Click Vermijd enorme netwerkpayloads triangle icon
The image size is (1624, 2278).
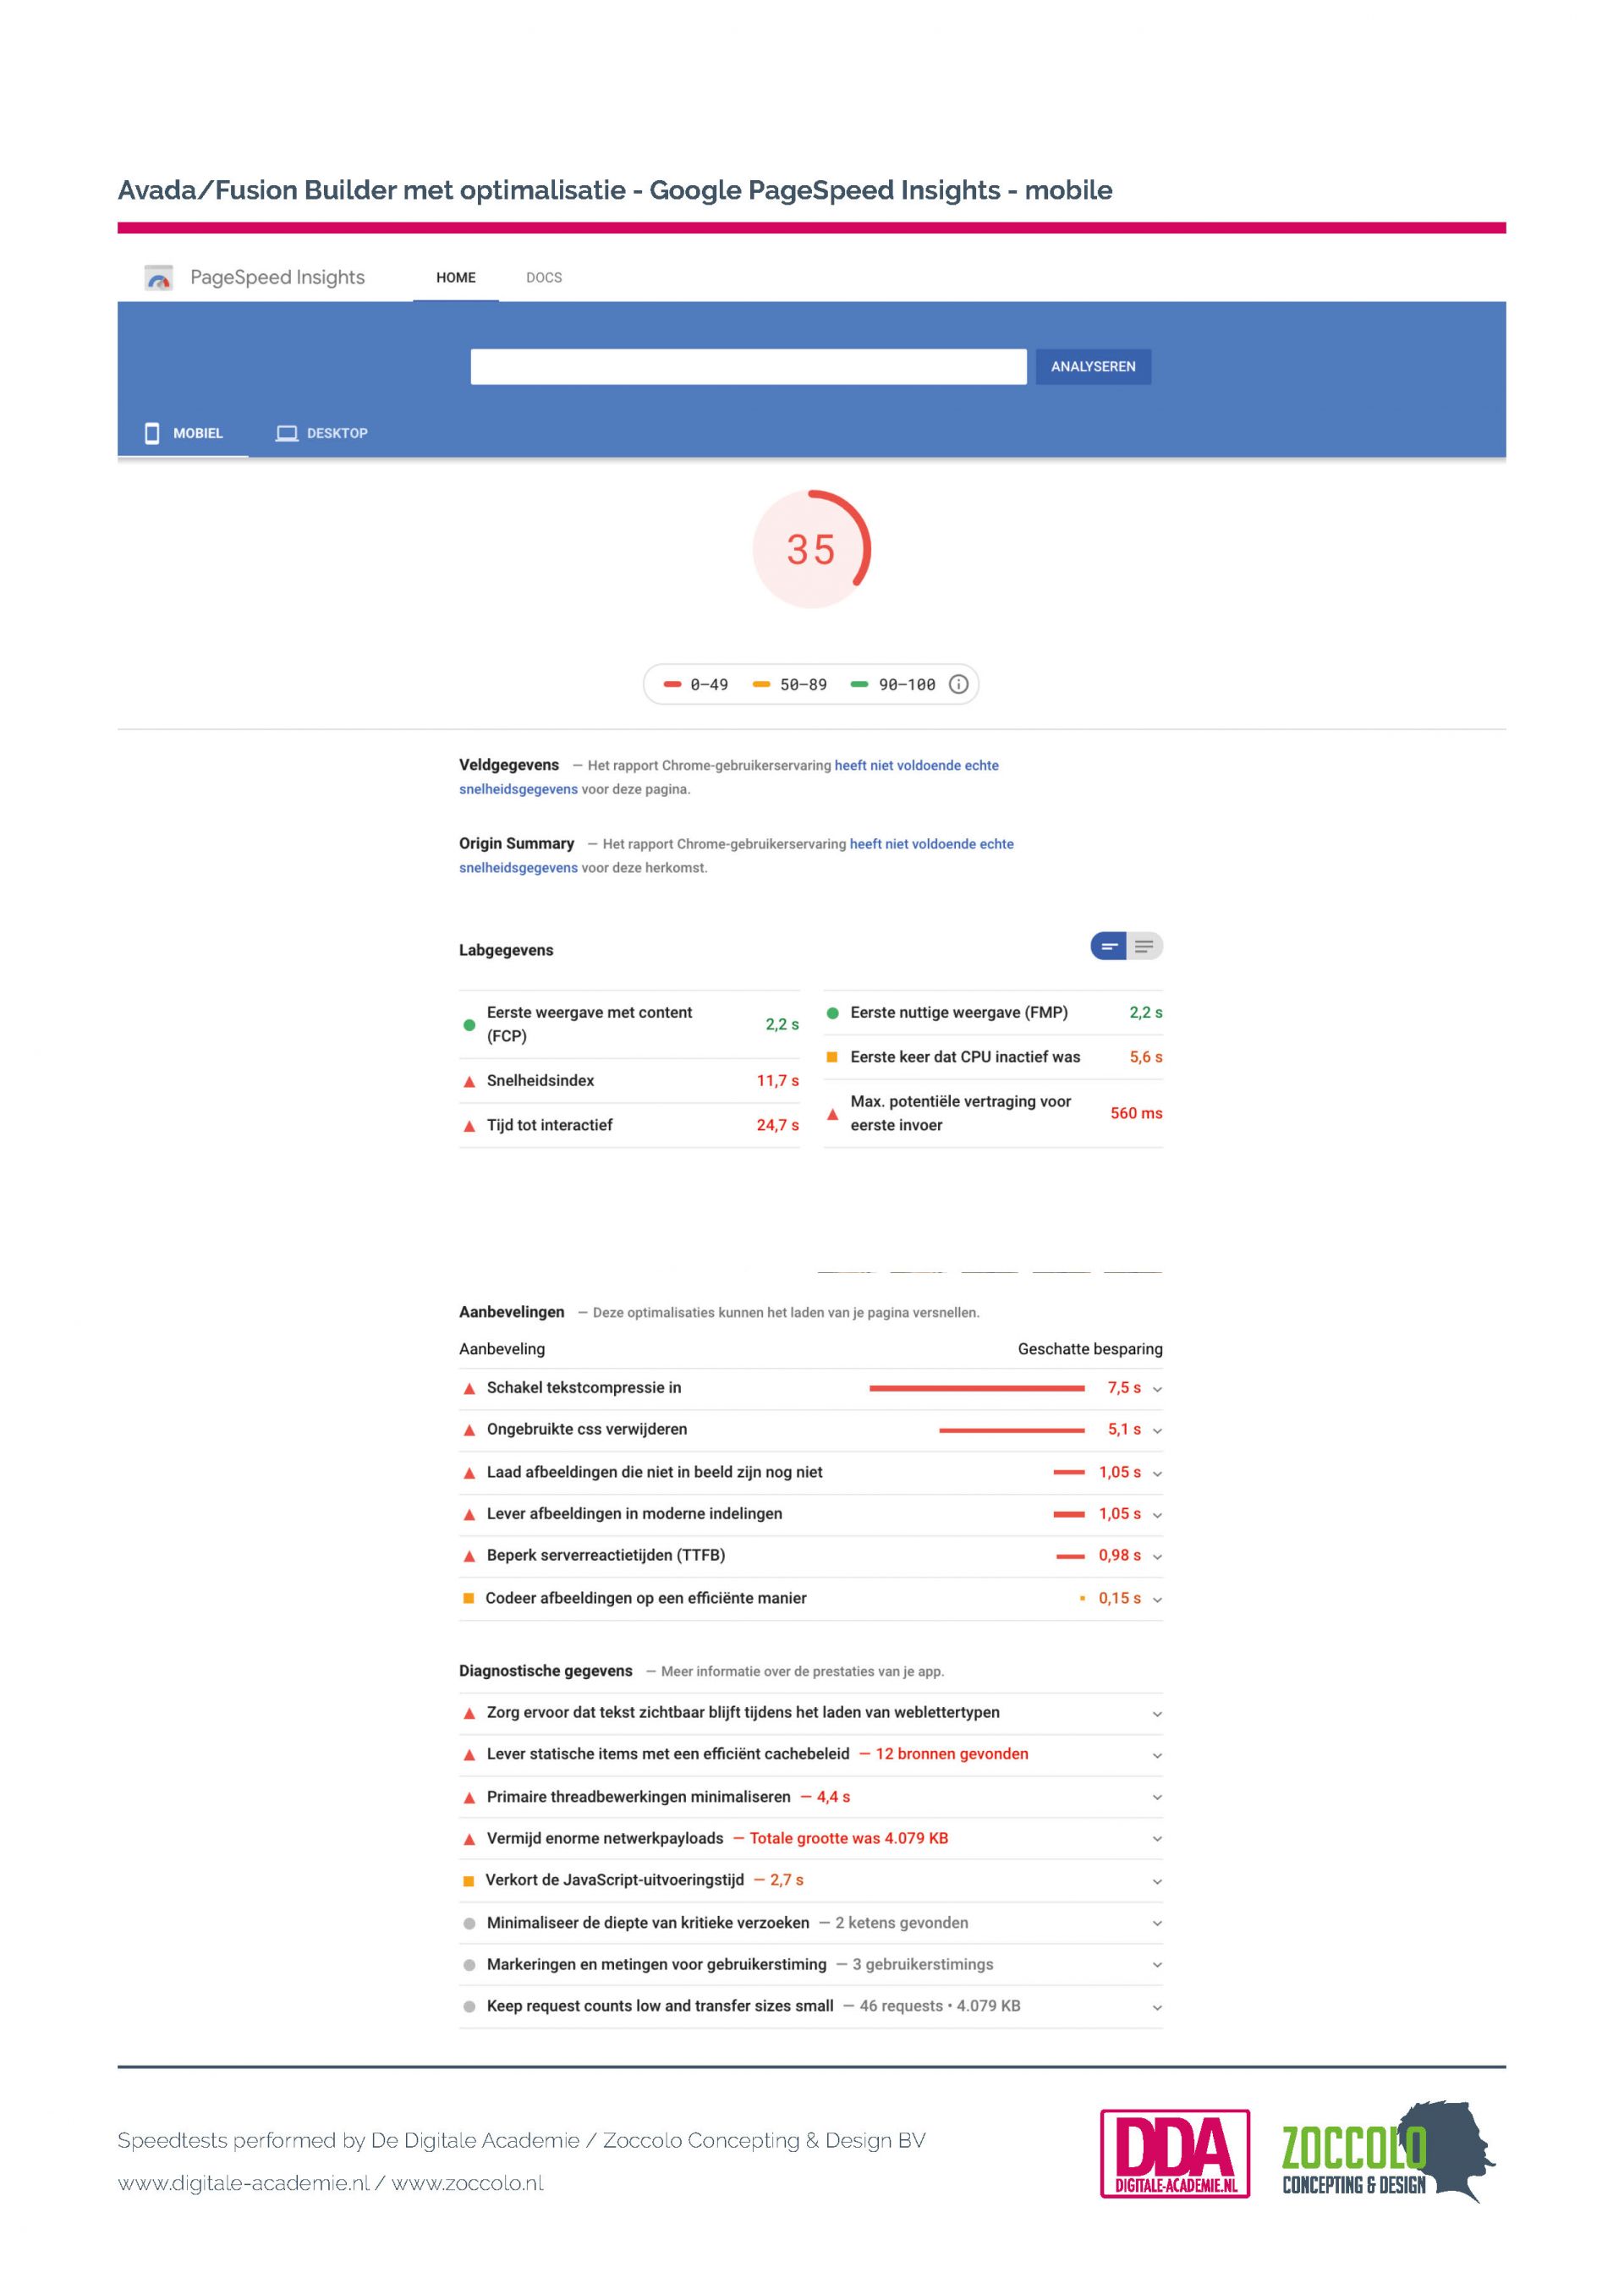coord(469,1839)
